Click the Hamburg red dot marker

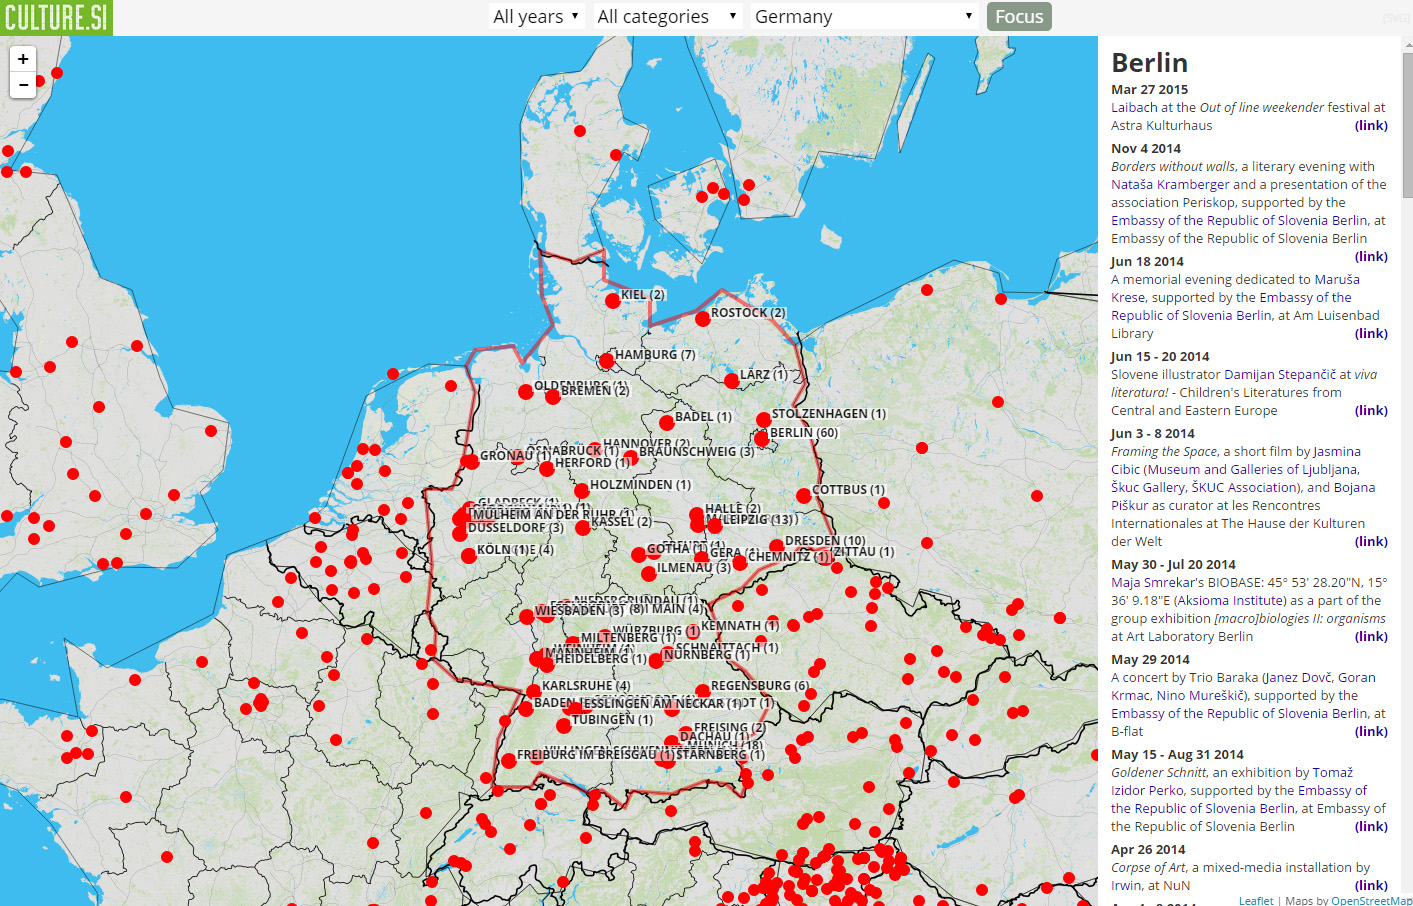pyautogui.click(x=606, y=360)
